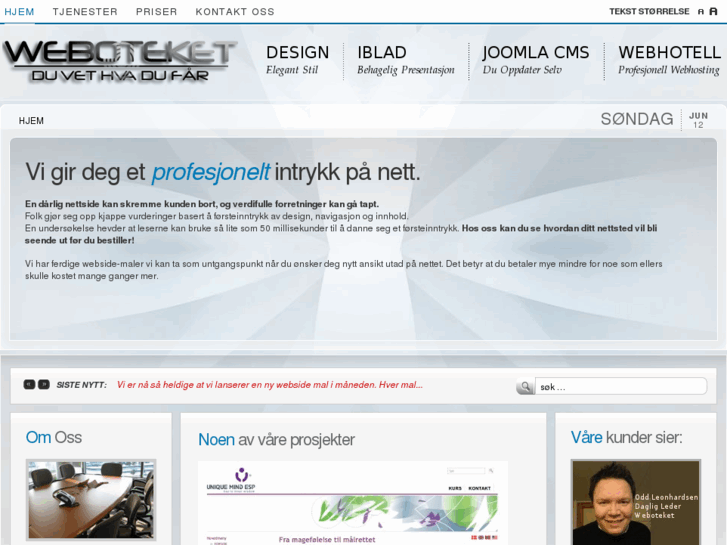
Task: Click the JUN 12 date
Action: tap(698, 120)
